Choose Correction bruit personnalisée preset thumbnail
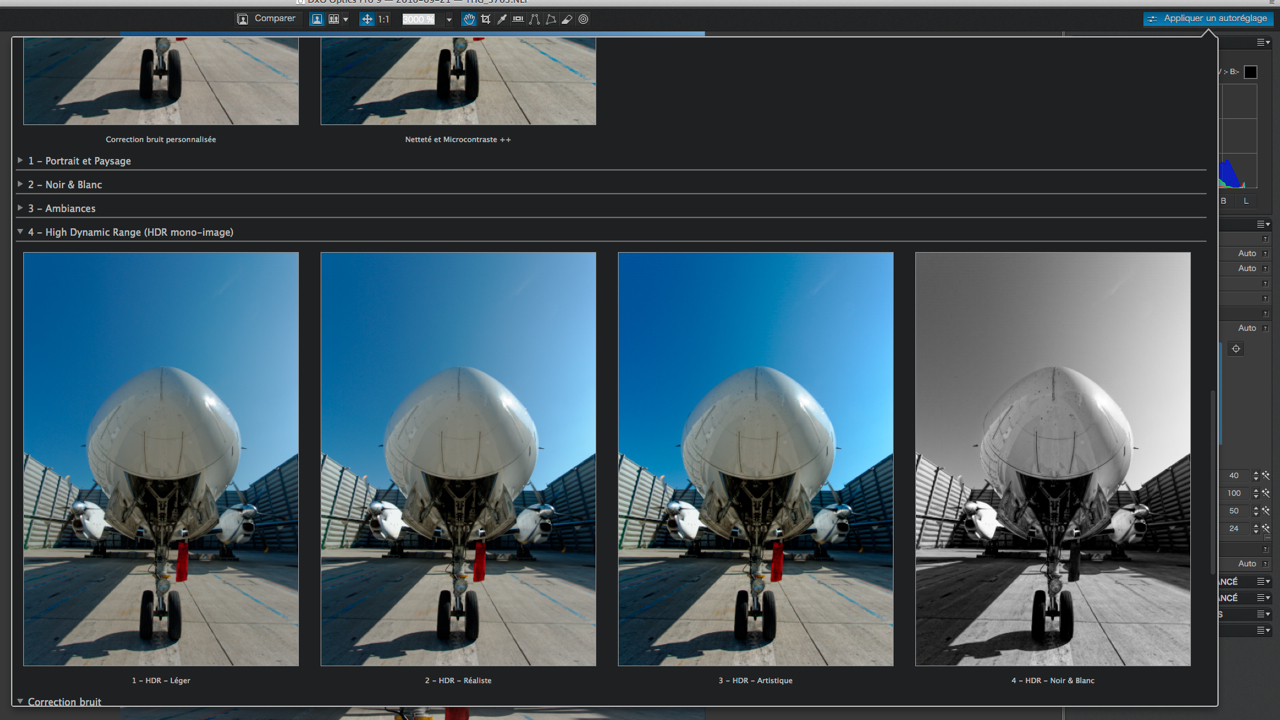Screen dimensions: 1280x720 coord(161,81)
